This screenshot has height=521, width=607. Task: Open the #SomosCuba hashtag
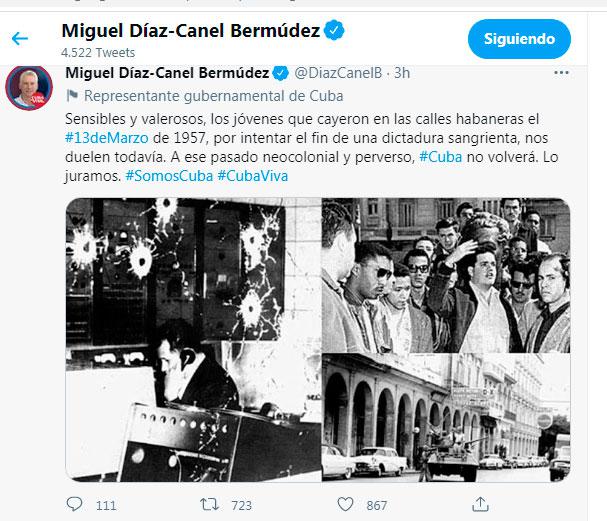coord(169,176)
